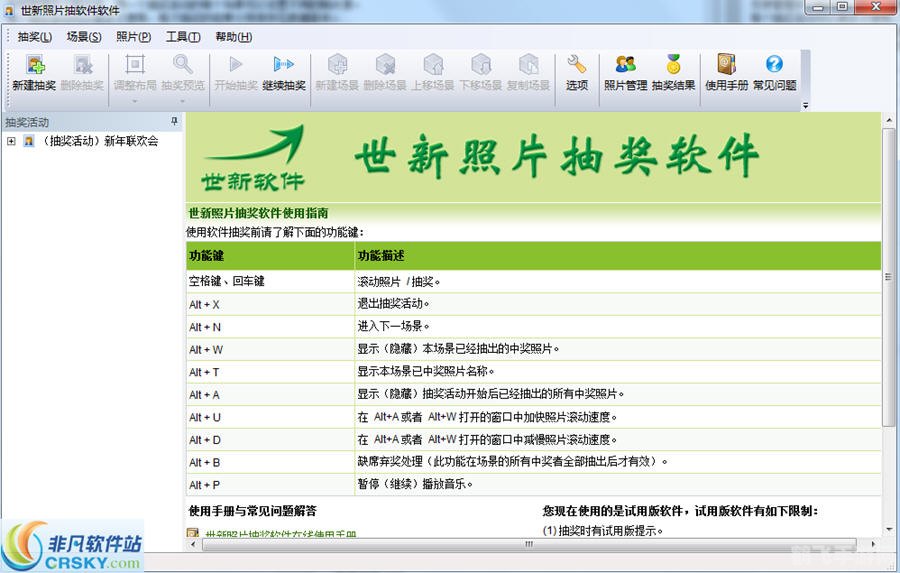Click the vertical scrollbar up arrow

pos(889,121)
